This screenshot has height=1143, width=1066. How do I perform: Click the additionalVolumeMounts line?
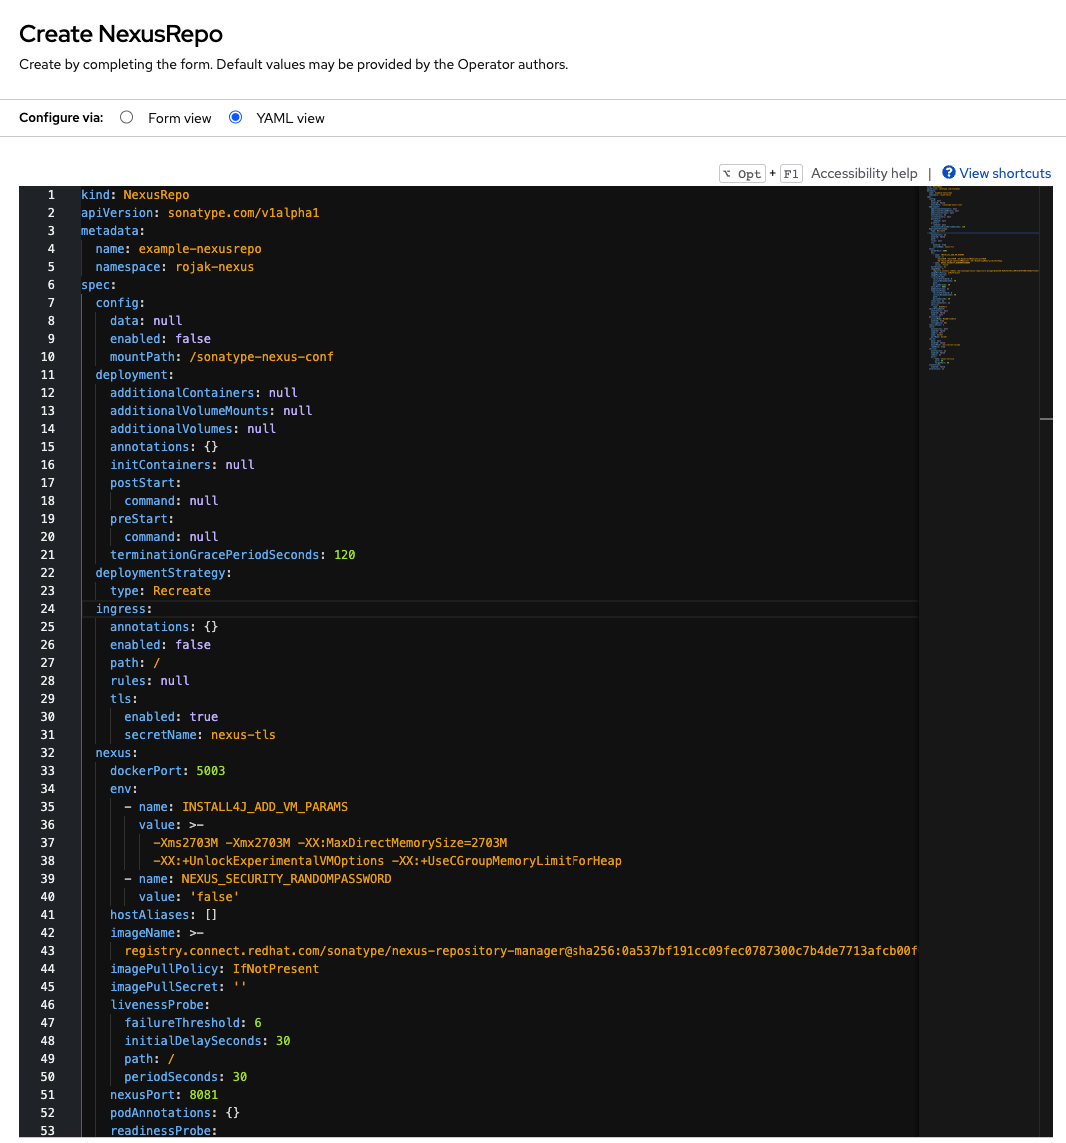tap(211, 410)
